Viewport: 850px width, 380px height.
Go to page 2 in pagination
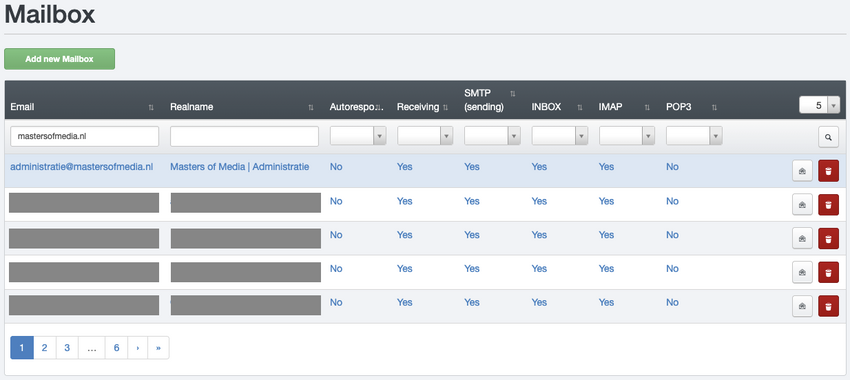(x=44, y=347)
